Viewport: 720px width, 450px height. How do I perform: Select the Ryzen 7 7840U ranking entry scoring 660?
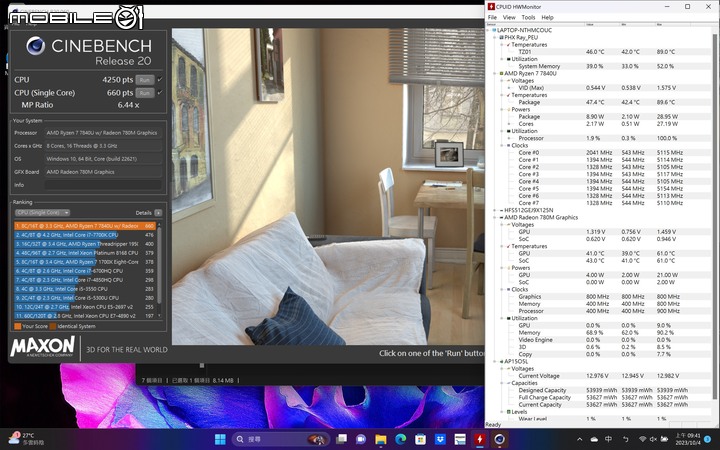click(85, 226)
